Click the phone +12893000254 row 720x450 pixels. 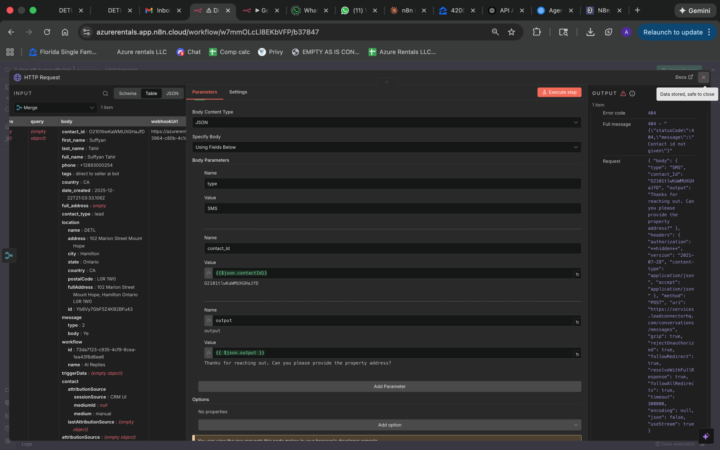point(87,165)
